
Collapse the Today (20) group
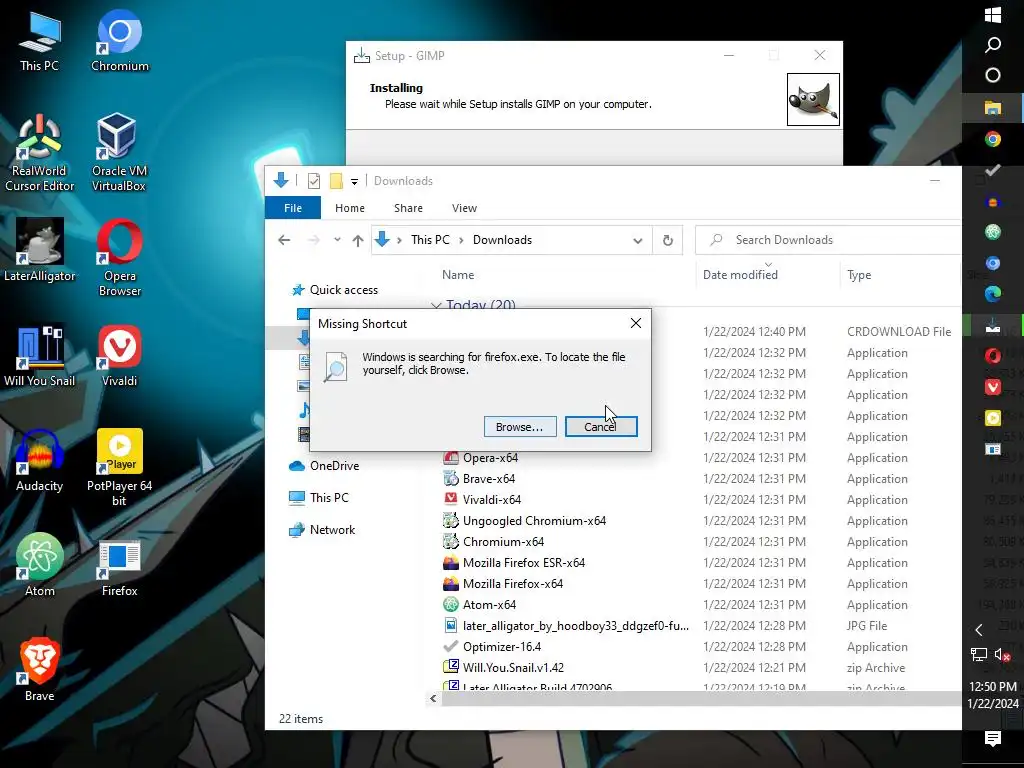[x=436, y=305]
